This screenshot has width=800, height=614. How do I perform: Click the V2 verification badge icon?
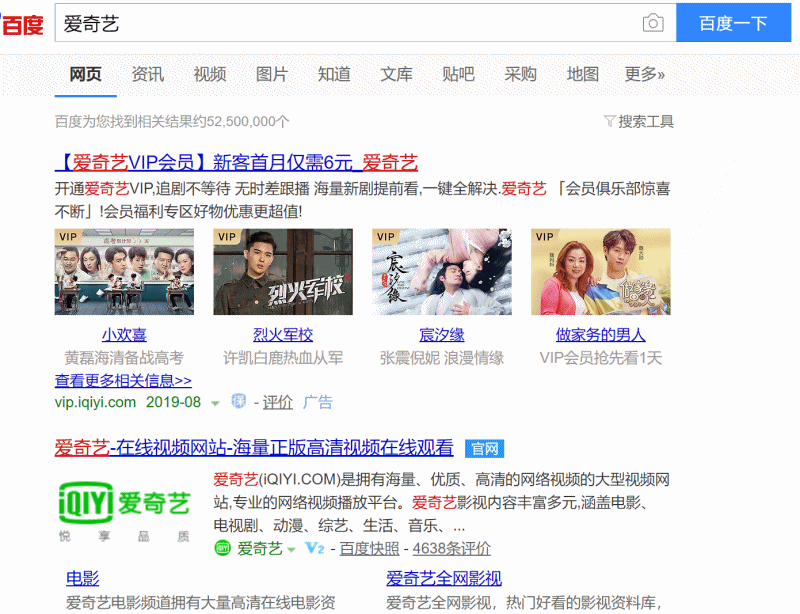pos(314,549)
